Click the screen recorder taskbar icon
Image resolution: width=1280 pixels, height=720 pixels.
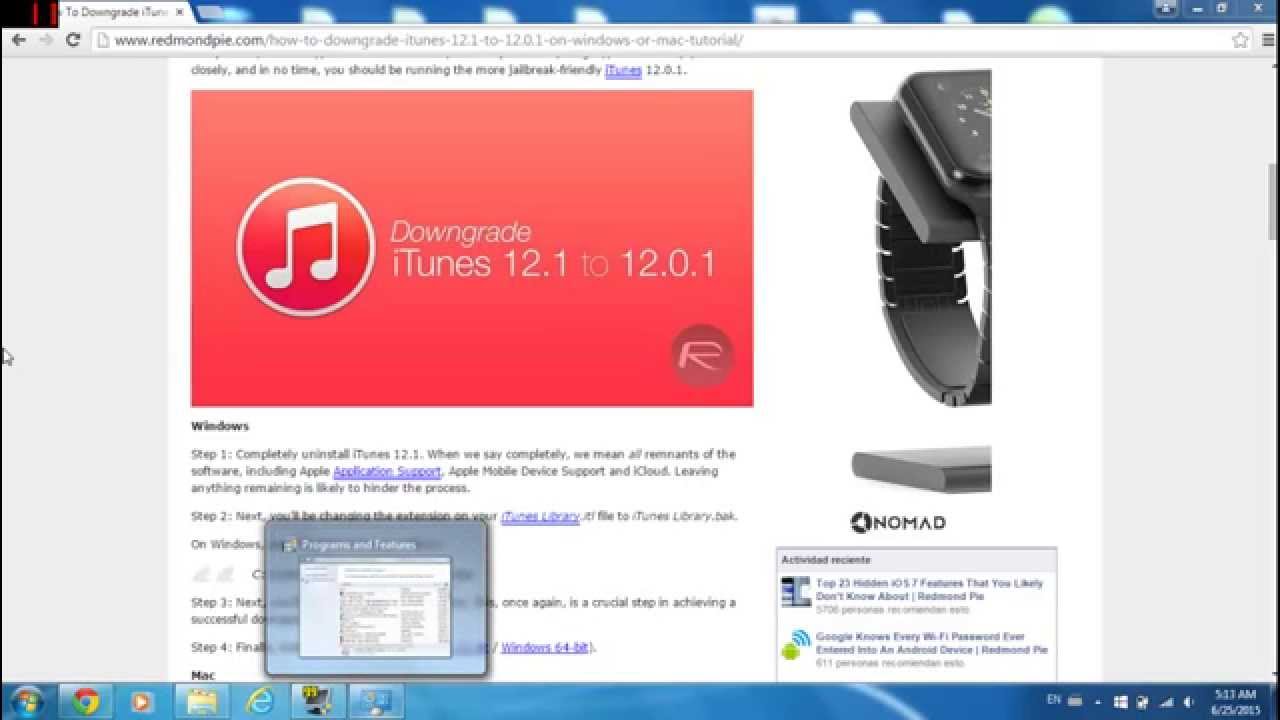click(318, 701)
